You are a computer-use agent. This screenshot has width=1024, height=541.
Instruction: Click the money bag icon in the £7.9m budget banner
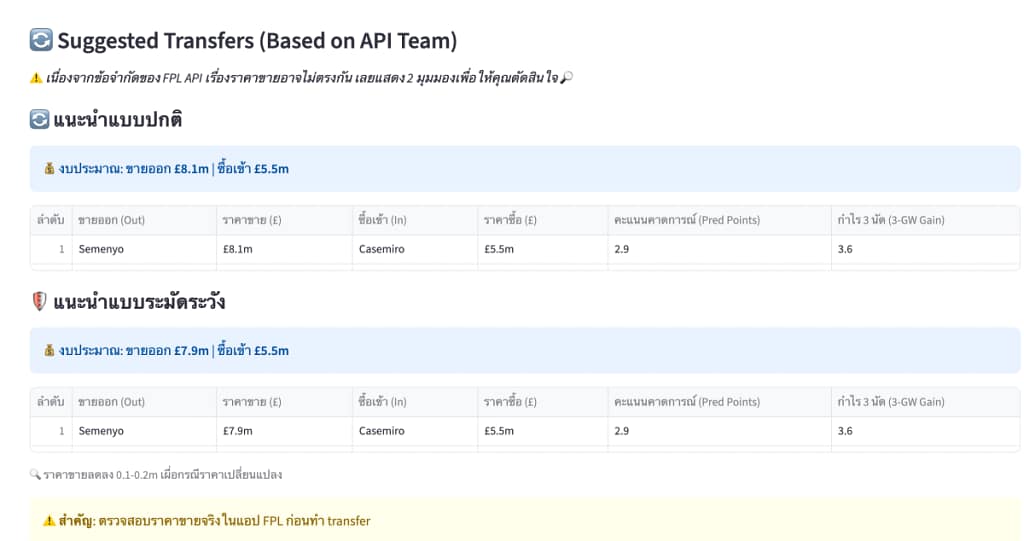click(x=50, y=351)
